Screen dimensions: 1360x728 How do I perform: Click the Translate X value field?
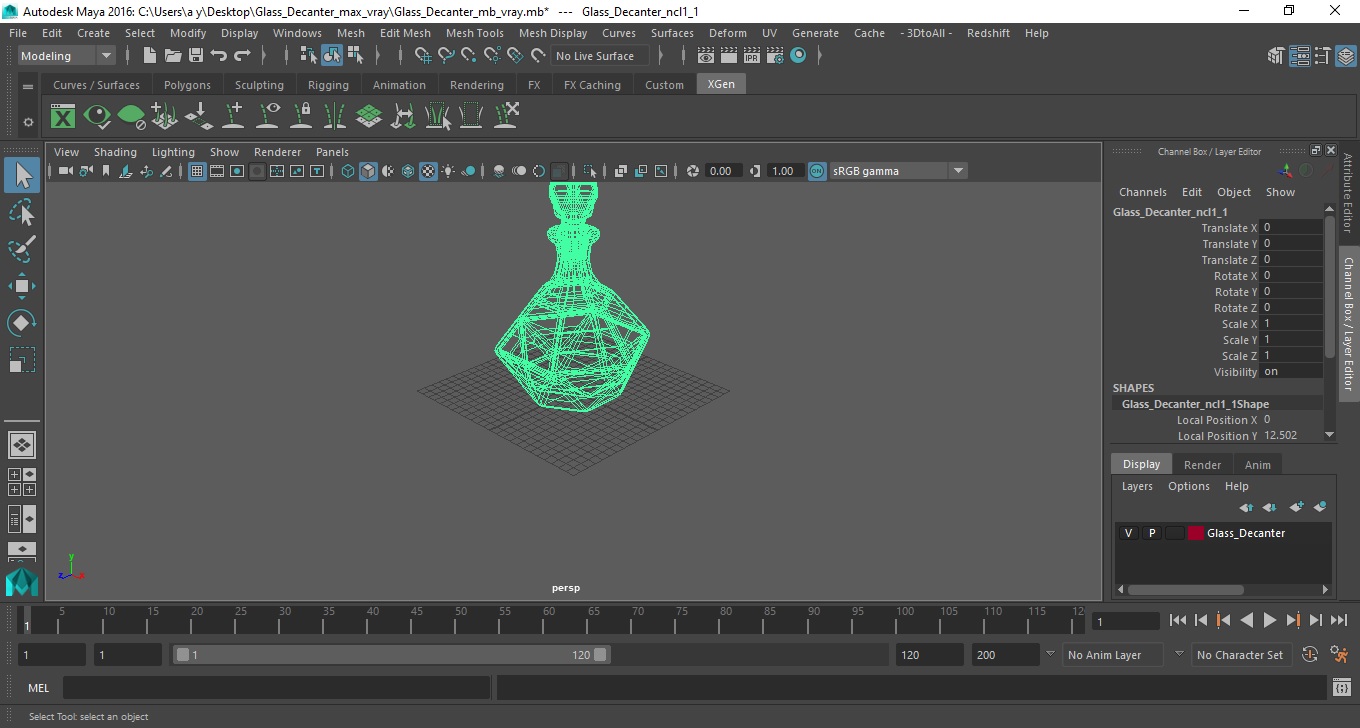pyautogui.click(x=1290, y=228)
